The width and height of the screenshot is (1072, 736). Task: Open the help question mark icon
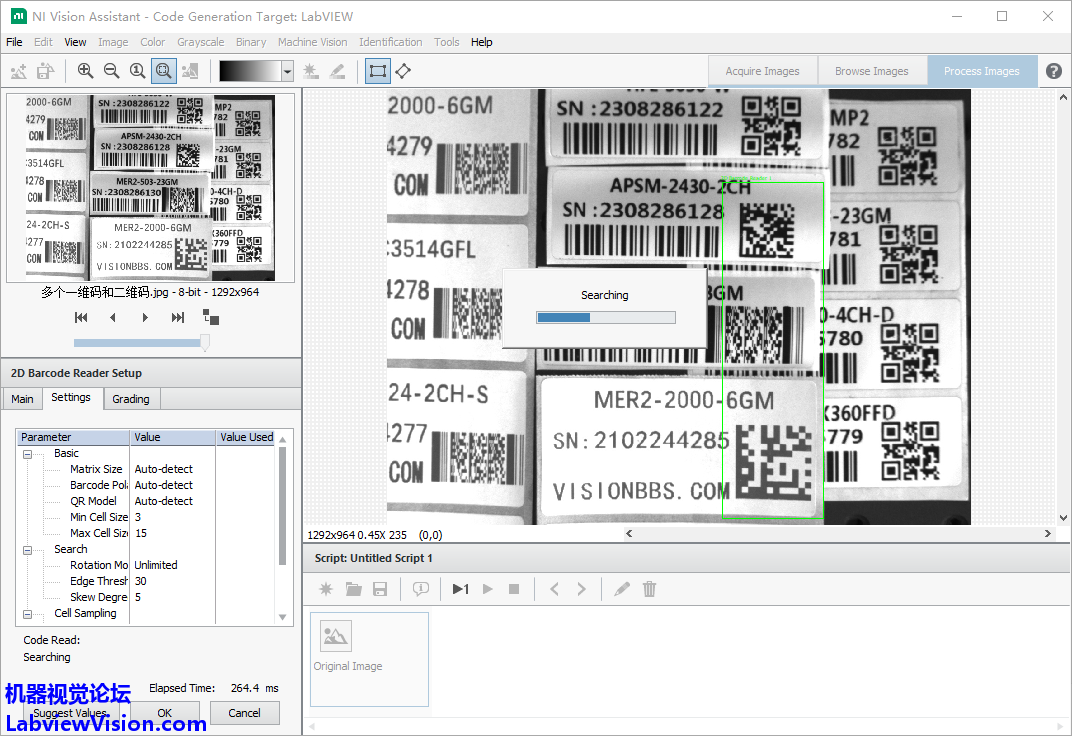pyautogui.click(x=1054, y=71)
